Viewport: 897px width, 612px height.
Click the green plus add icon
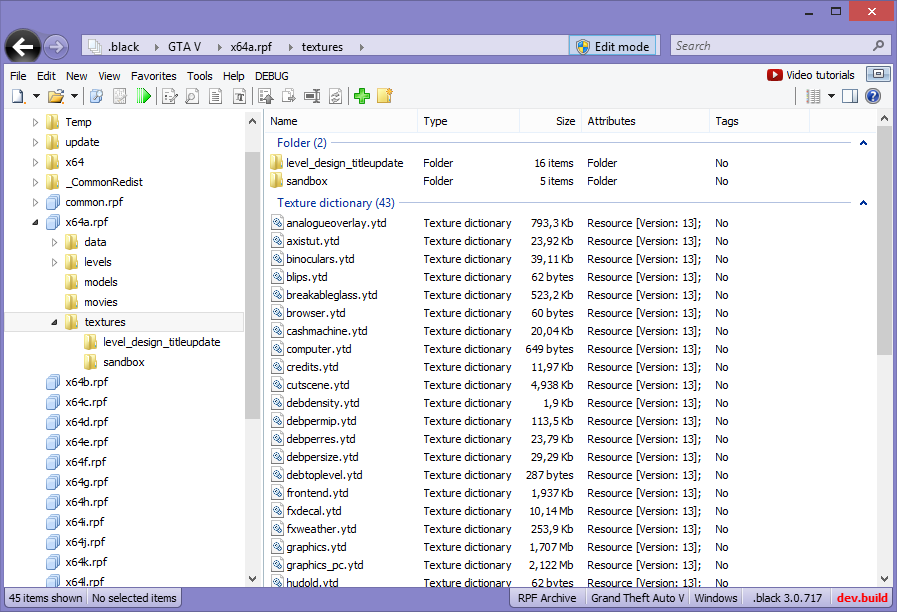362,96
